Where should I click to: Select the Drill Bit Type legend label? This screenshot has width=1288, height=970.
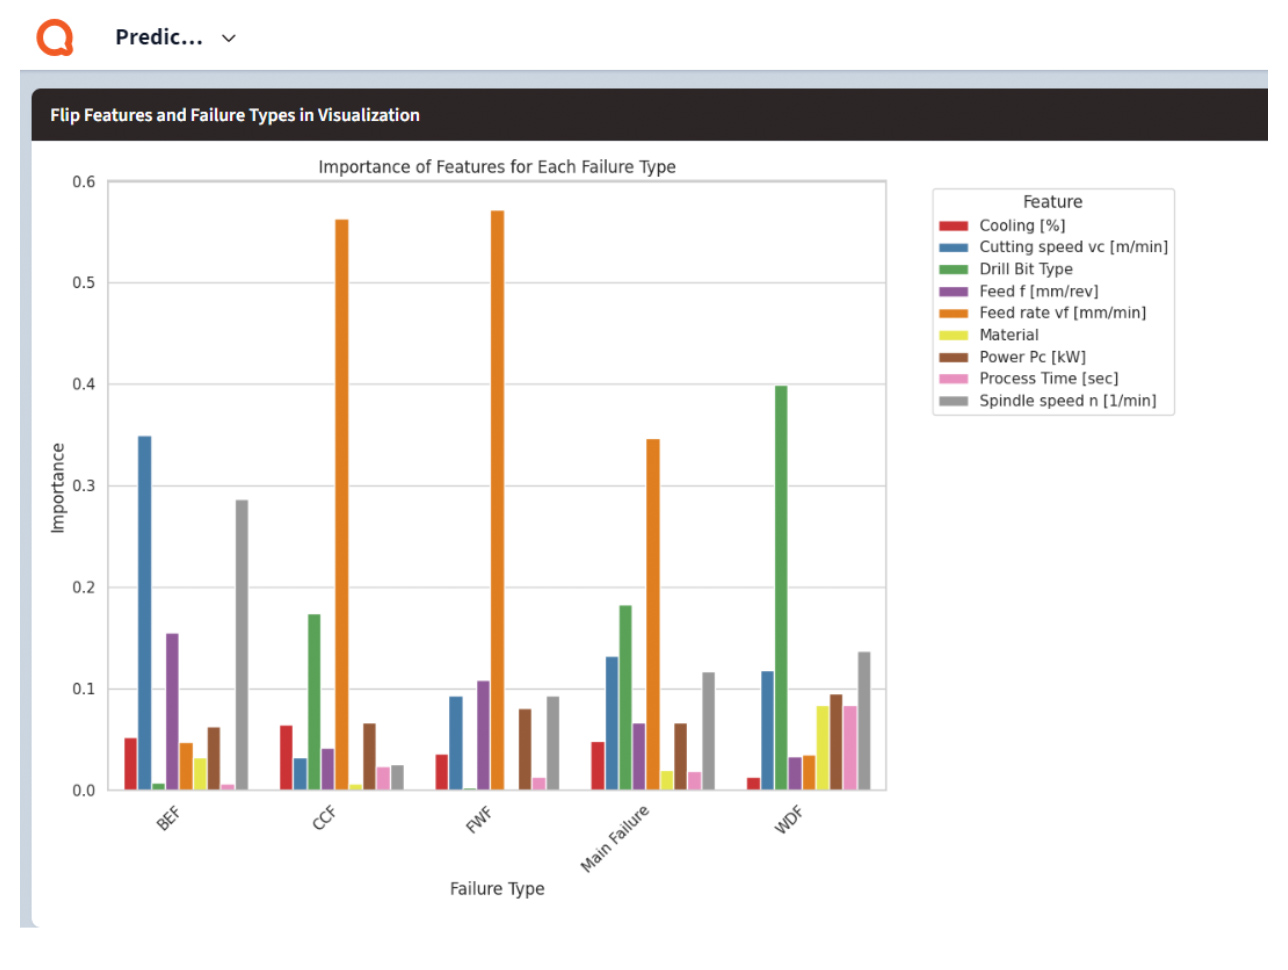pos(1025,269)
